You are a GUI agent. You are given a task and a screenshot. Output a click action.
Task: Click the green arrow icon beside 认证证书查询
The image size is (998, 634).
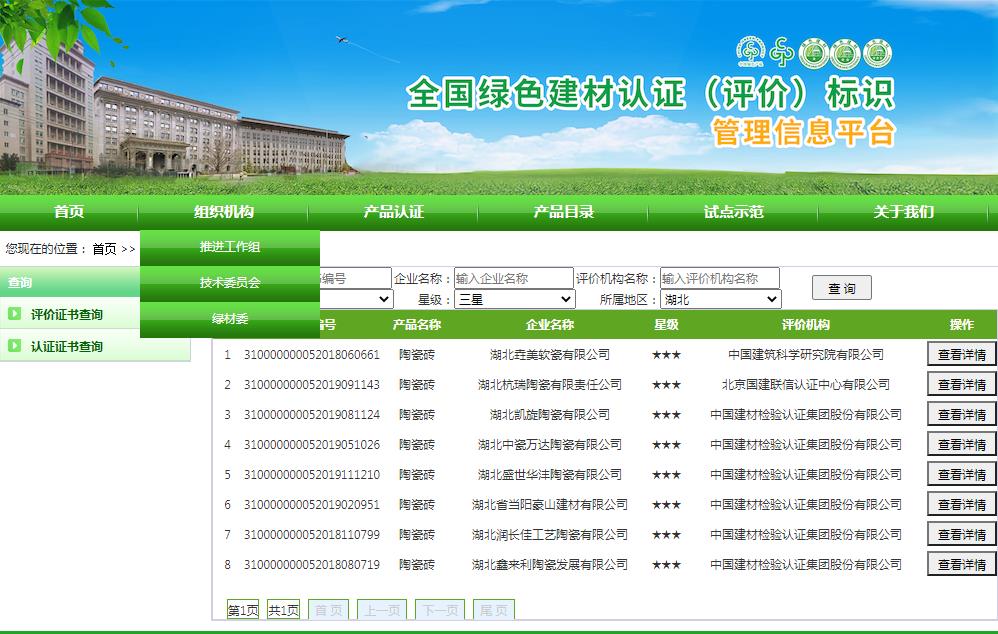point(15,346)
